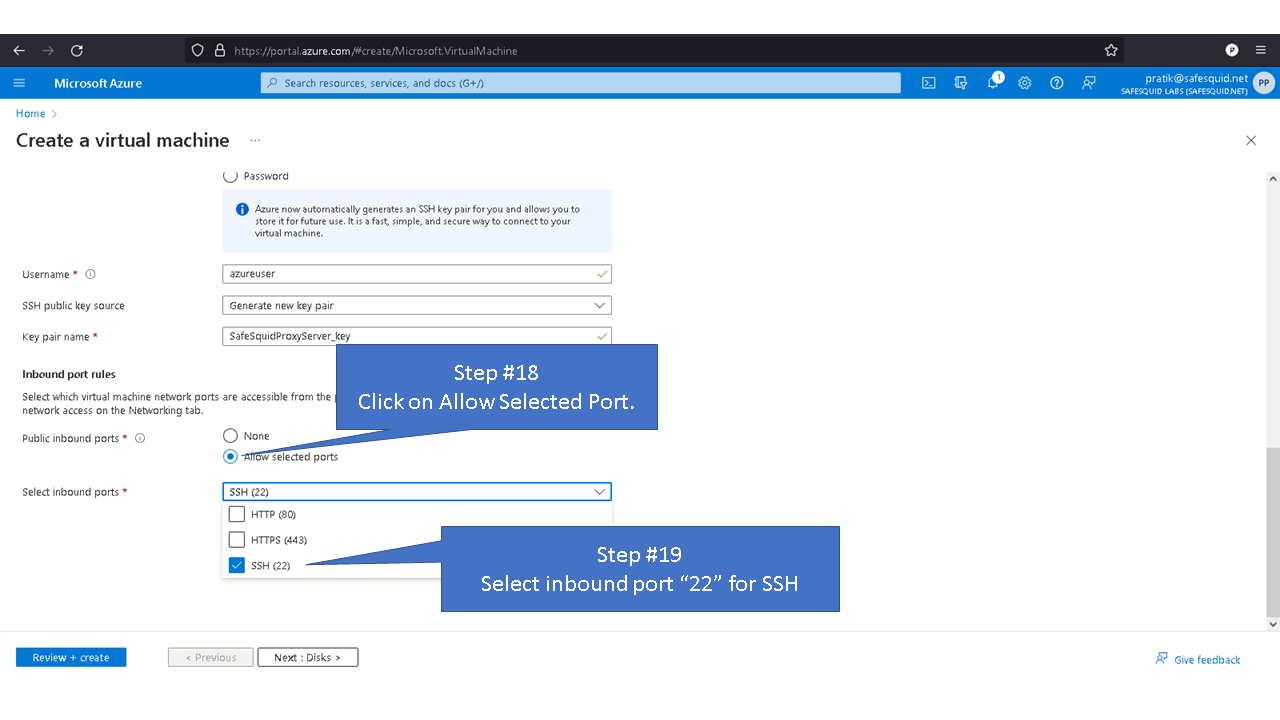Click the Username input field
Screen dimensions: 1280x720
coord(408,273)
